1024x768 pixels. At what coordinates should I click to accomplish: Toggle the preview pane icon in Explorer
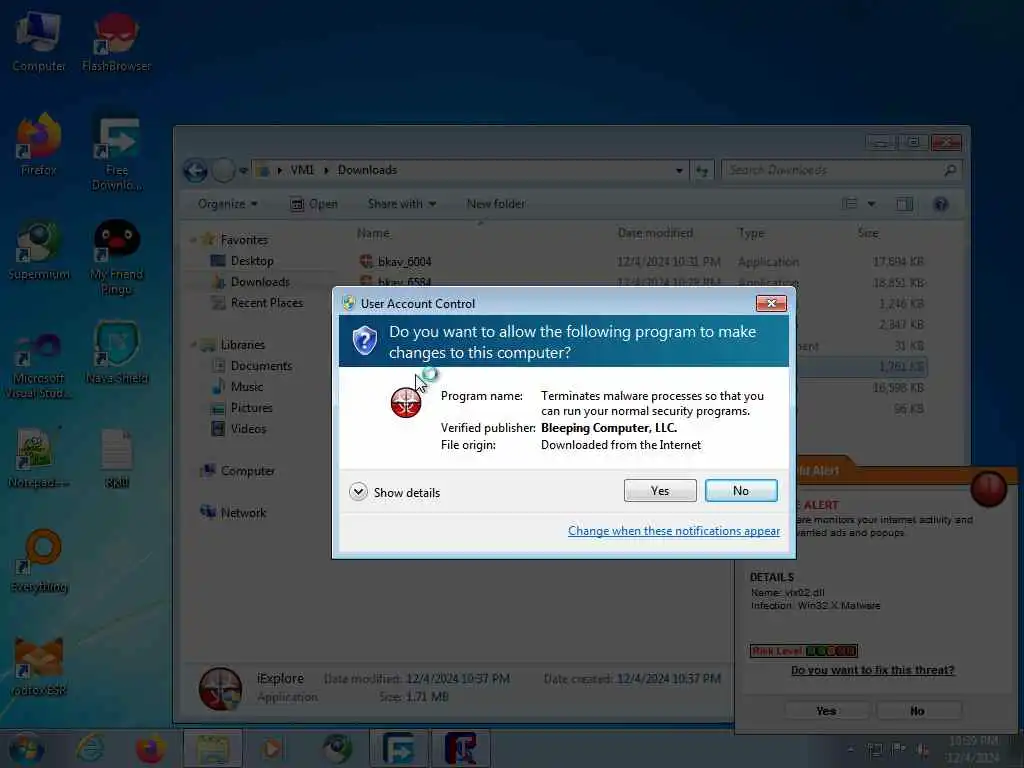point(904,204)
